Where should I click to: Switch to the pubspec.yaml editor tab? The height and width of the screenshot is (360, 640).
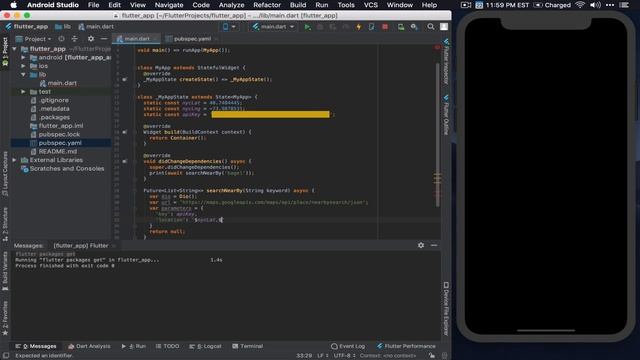[192, 39]
